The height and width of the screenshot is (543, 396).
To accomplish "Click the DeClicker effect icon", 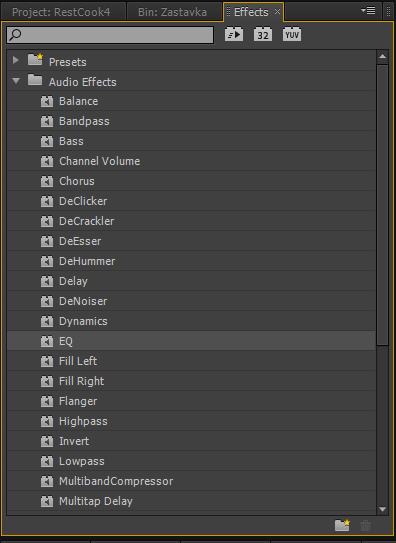I will click(x=47, y=202).
